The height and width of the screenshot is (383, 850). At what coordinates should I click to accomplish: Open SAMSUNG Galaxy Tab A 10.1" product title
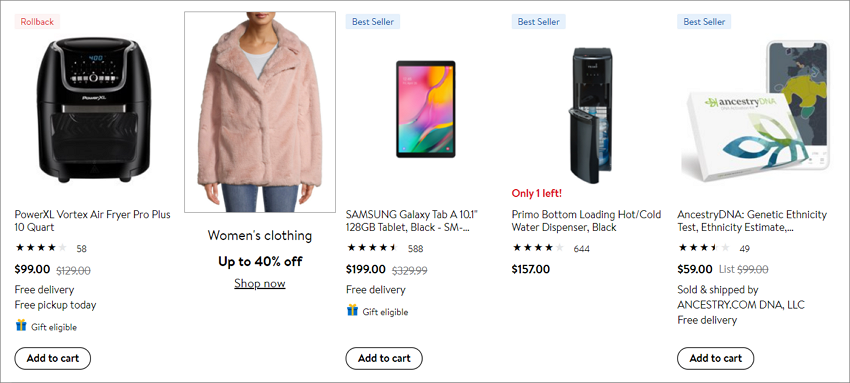[413, 221]
